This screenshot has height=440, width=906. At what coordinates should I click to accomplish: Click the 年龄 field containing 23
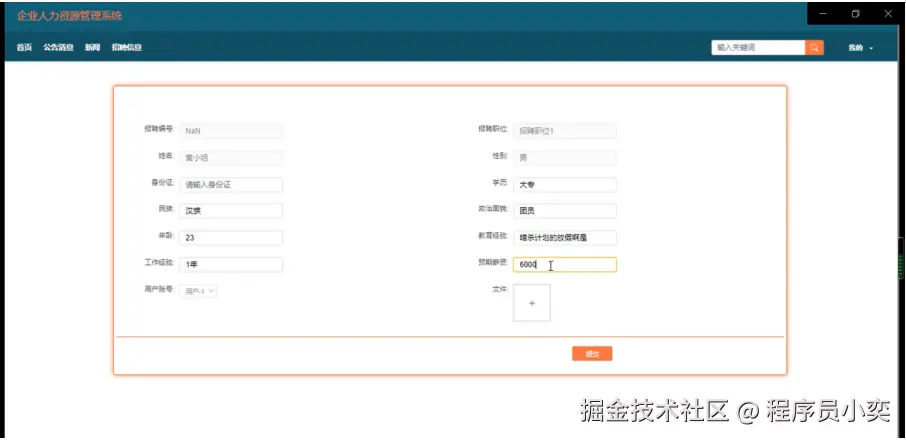(231, 238)
